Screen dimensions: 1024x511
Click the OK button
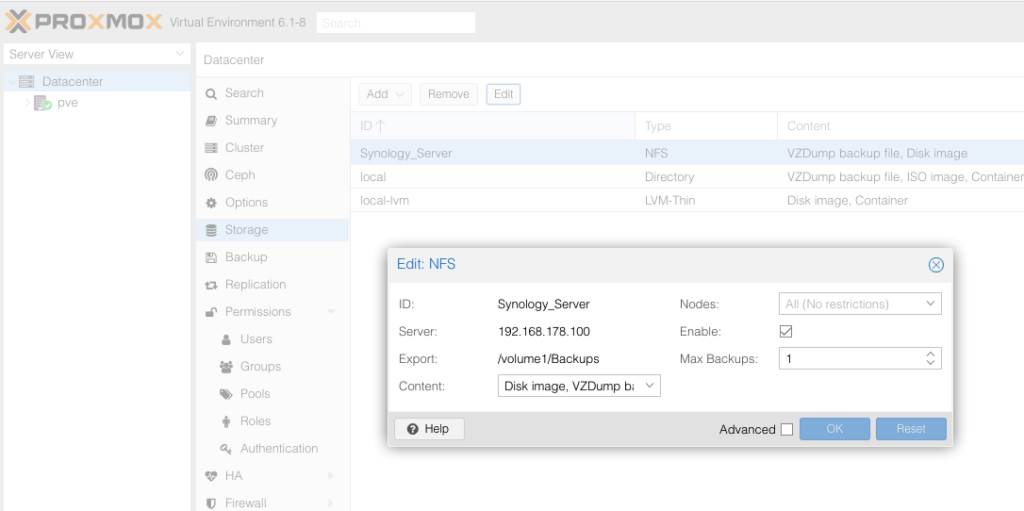coord(835,429)
